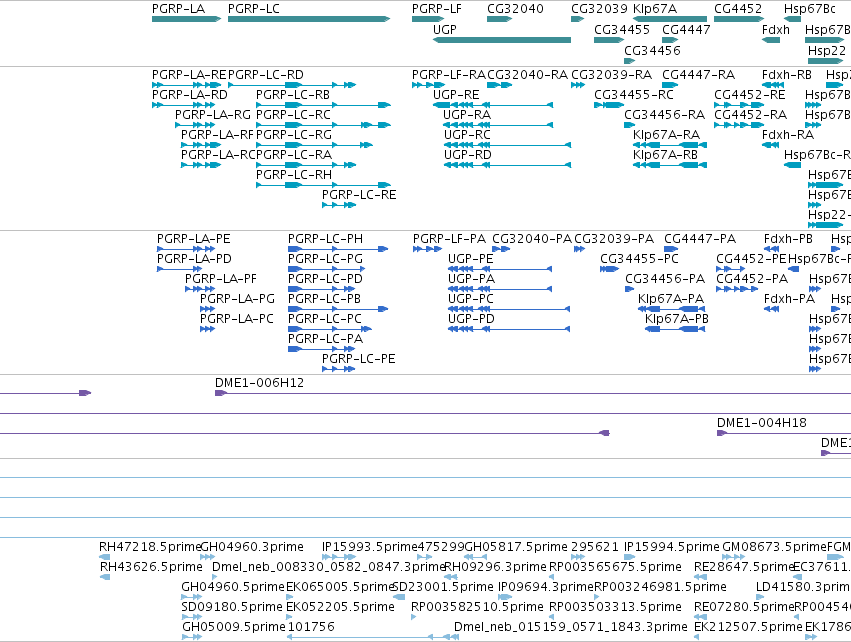The image size is (851, 642).
Task: Click the CG34456 gene label
Action: (x=652, y=50)
